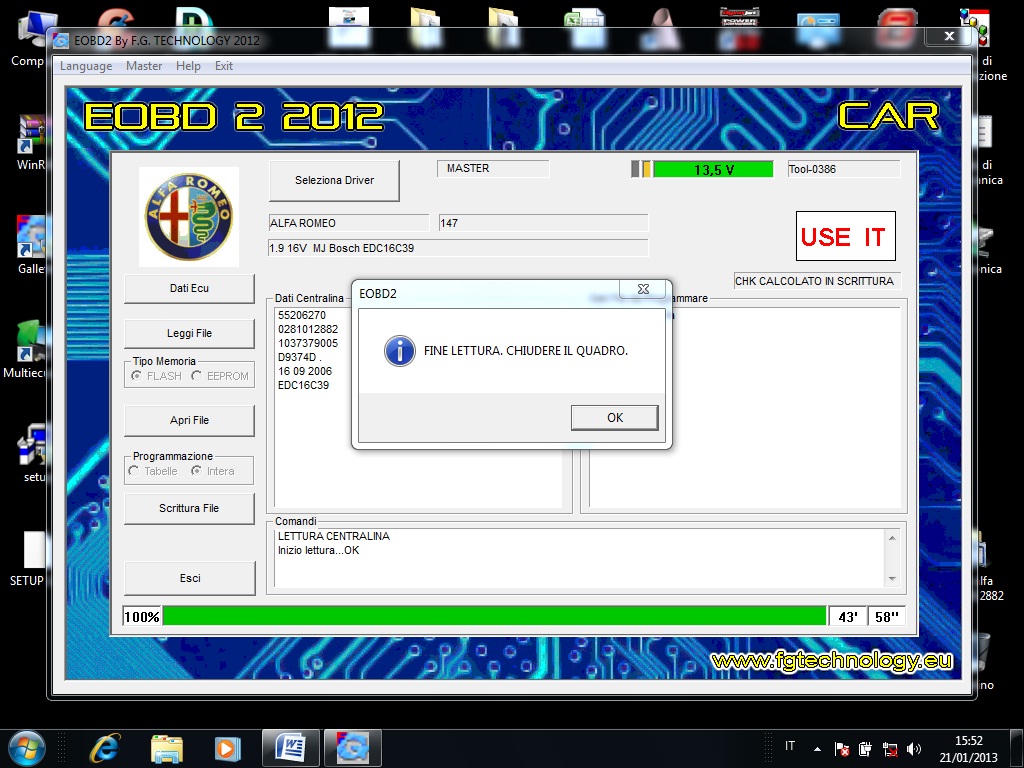Select the EEPROM memory radio button
This screenshot has width=1024, height=768.
pyautogui.click(x=197, y=376)
